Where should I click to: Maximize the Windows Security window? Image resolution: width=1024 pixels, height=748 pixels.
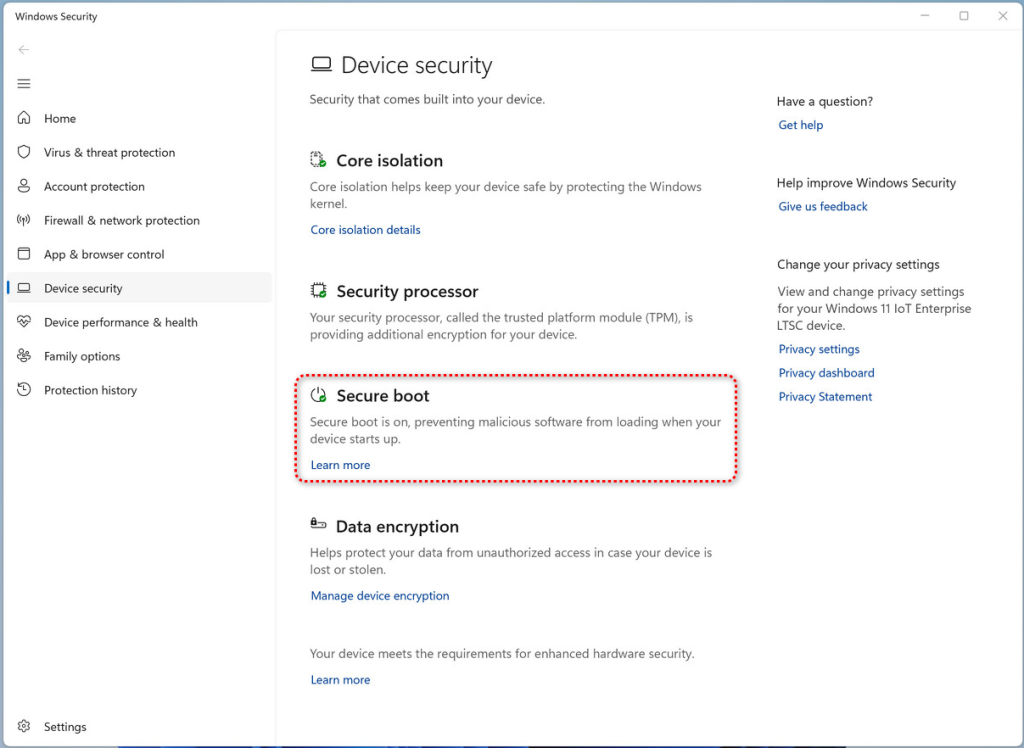(x=964, y=16)
